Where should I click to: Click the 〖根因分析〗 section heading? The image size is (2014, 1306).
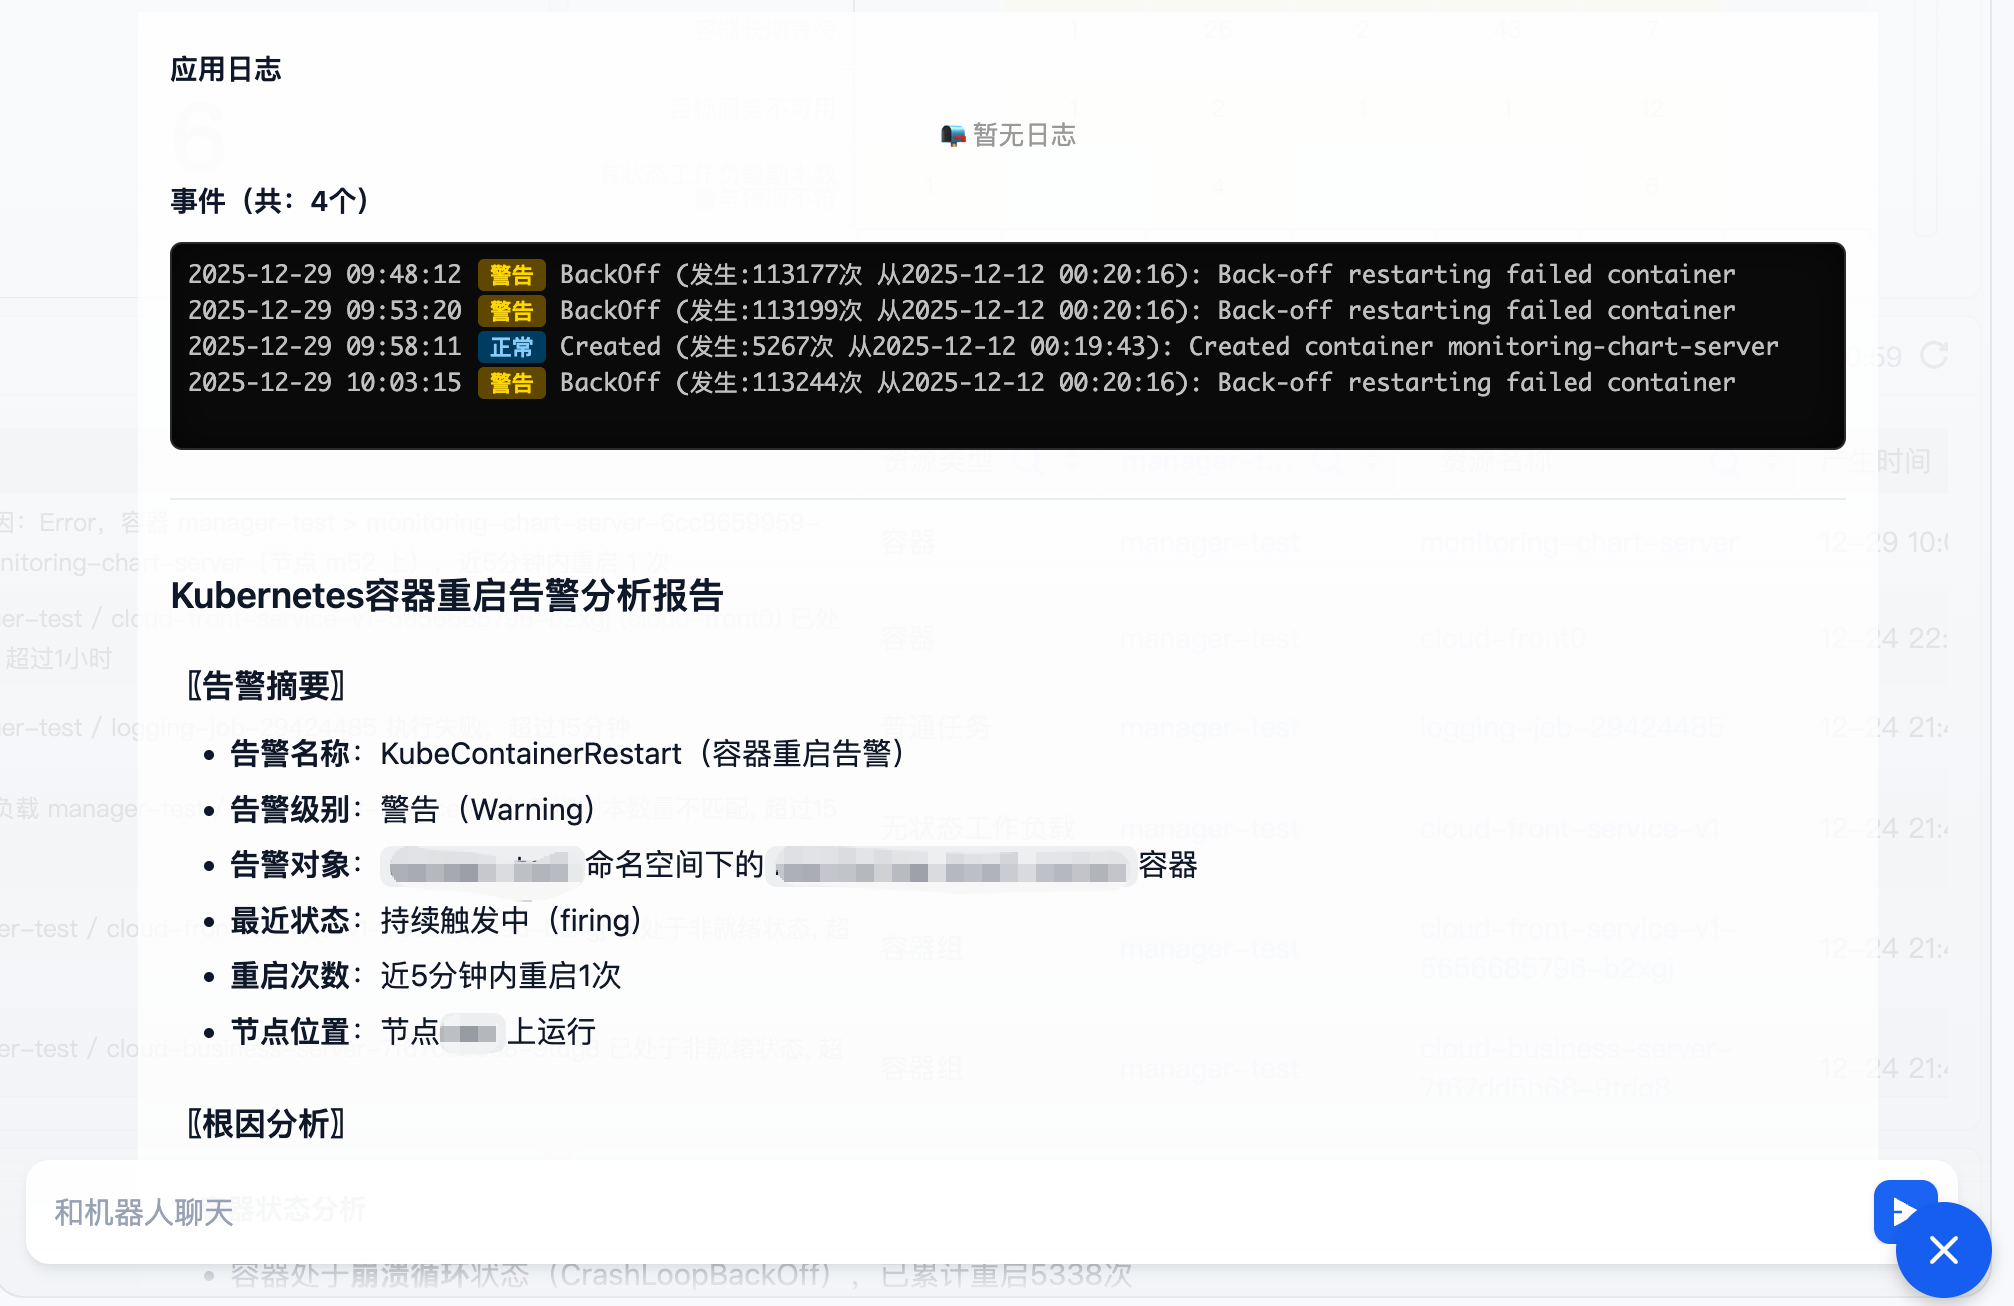tap(266, 1124)
